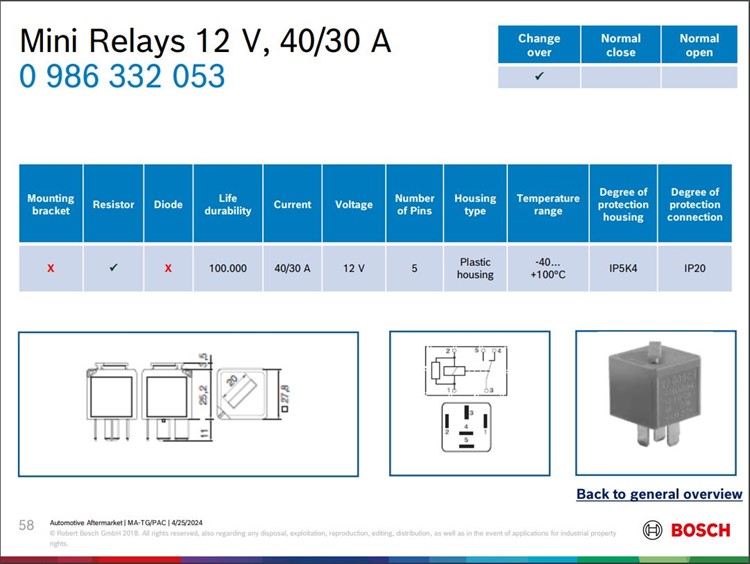Click the IP5K4 protection value cell
Image resolution: width=750 pixels, height=564 pixels.
(x=623, y=268)
